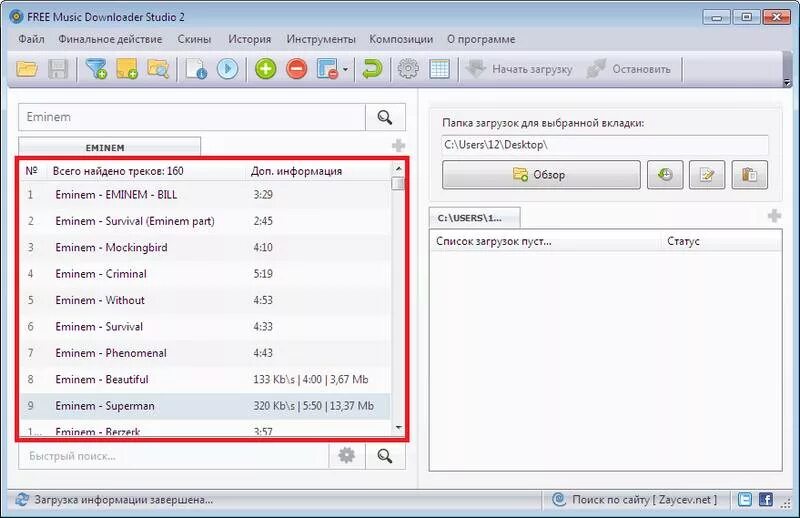Viewport: 800px width, 518px height.
Task: Expand toolbar overflow arrow at right edge
Action: click(x=787, y=82)
